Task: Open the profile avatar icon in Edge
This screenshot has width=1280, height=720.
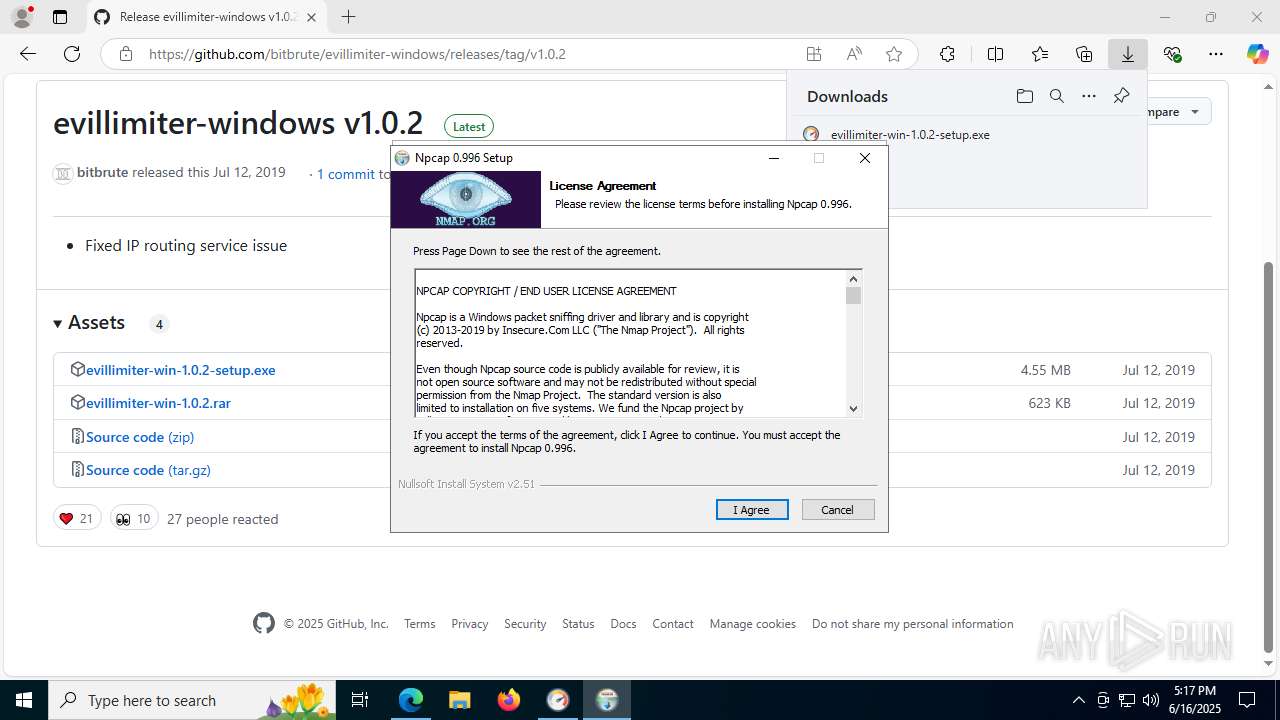Action: pyautogui.click(x=22, y=17)
